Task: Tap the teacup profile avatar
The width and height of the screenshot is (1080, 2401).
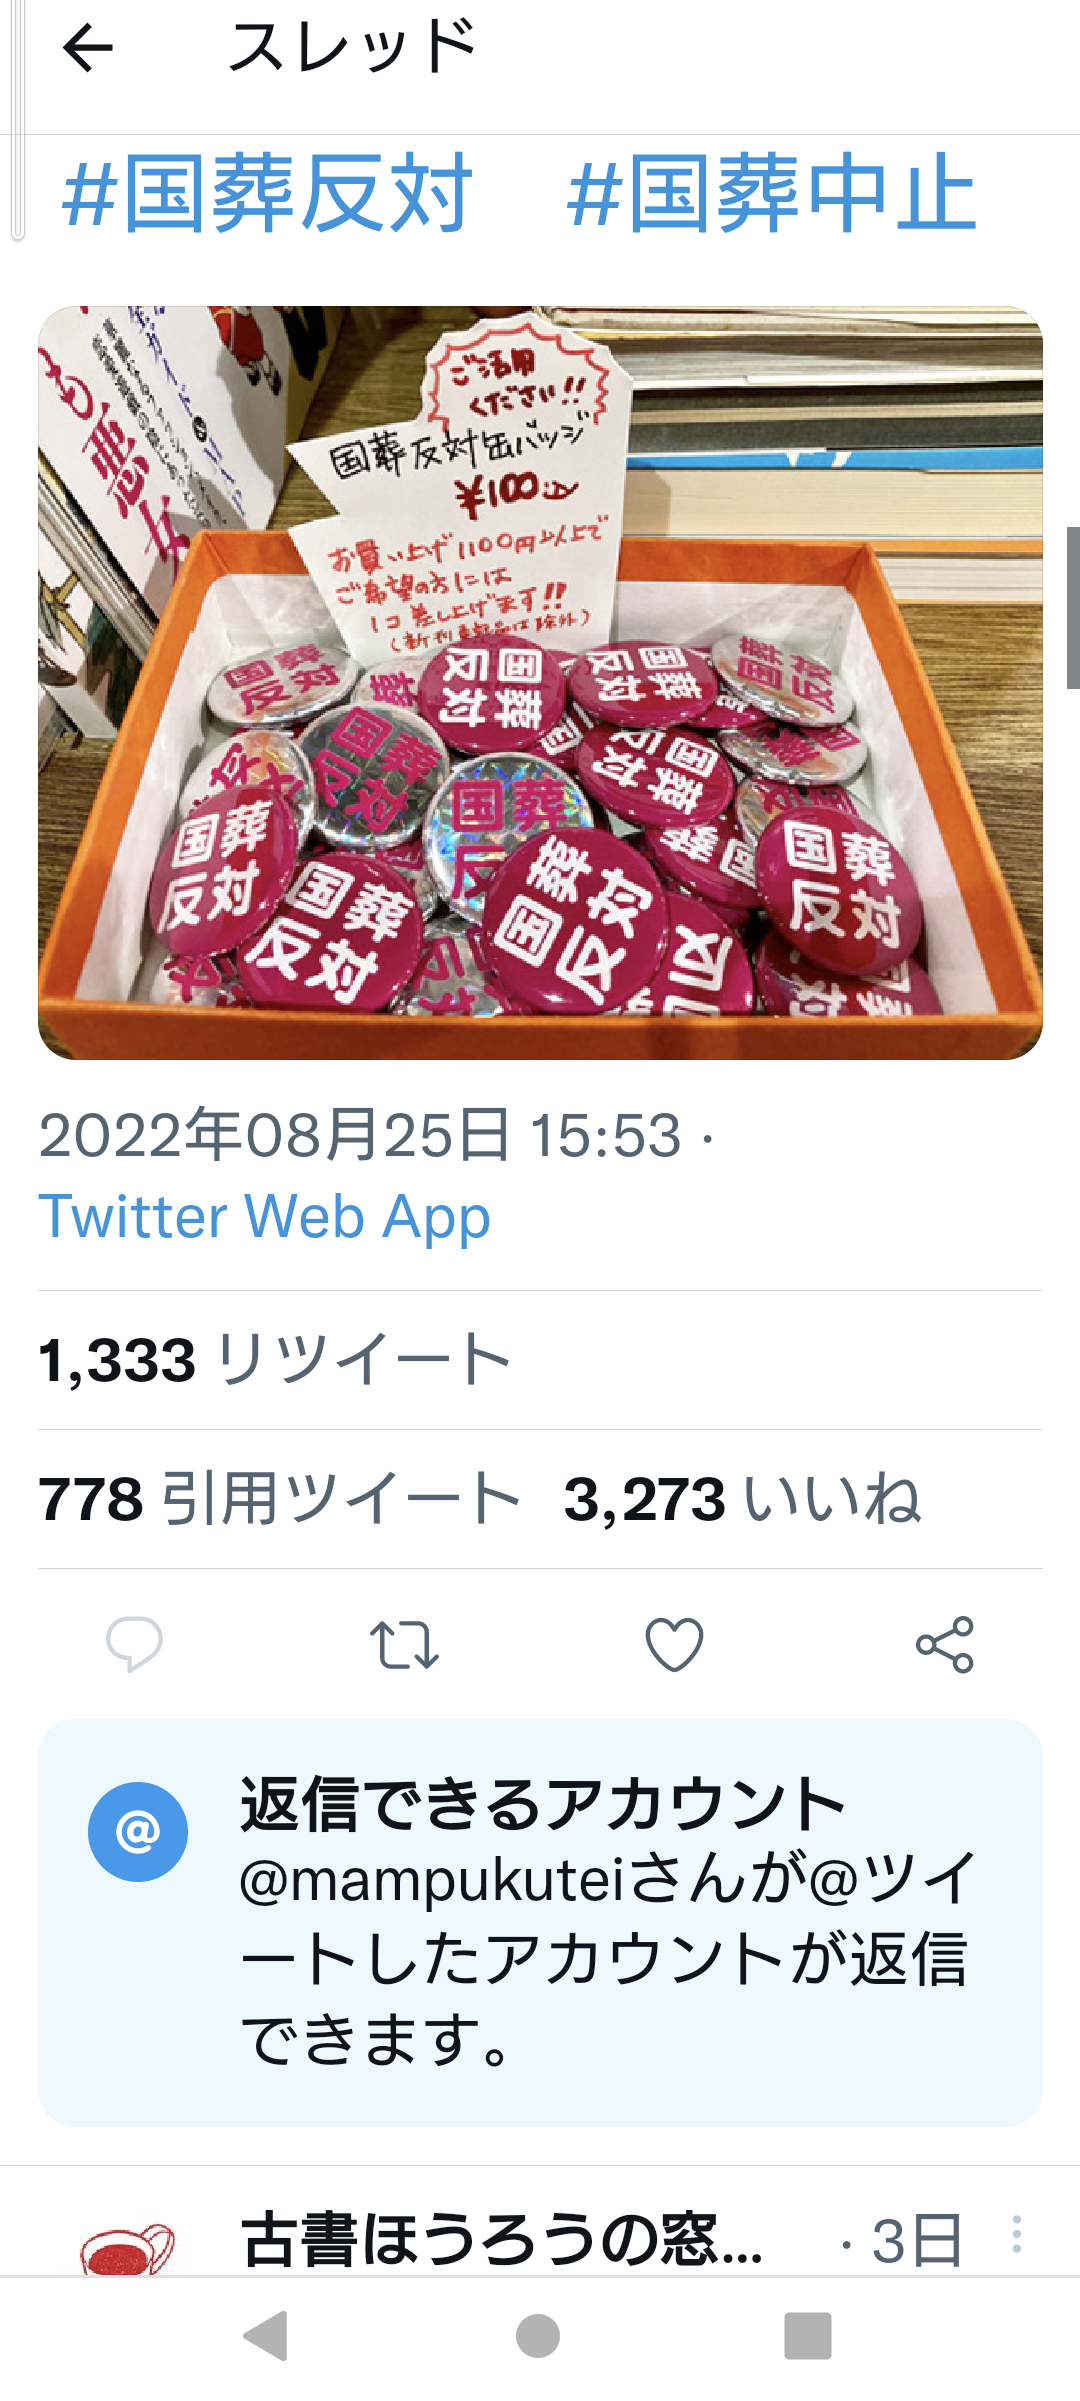Action: (x=128, y=2250)
